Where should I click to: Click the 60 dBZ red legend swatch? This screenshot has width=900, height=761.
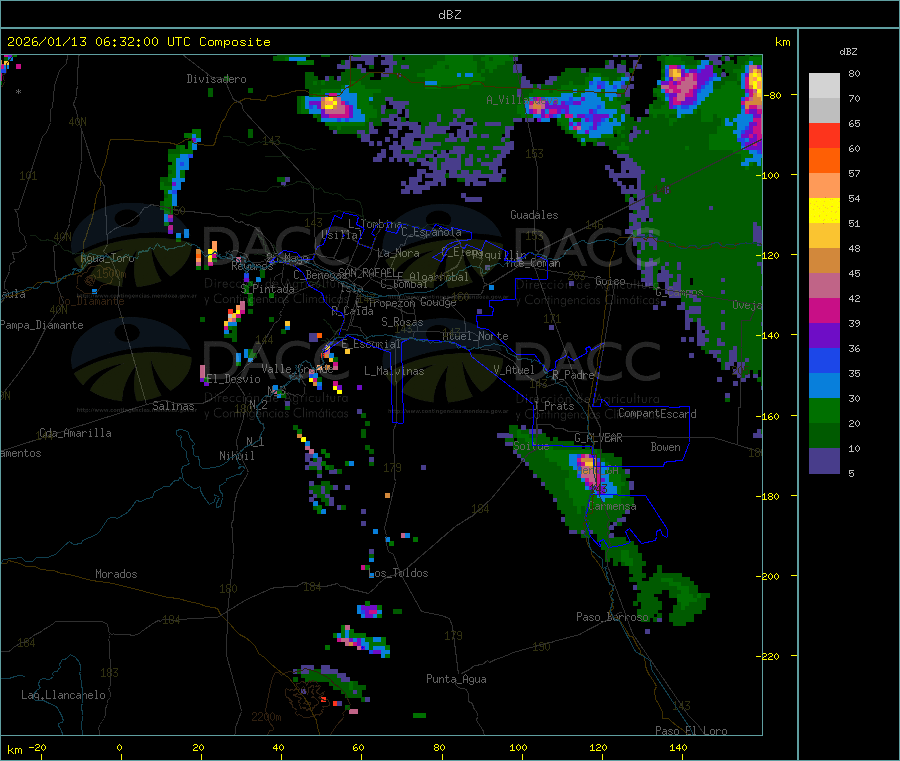click(824, 135)
